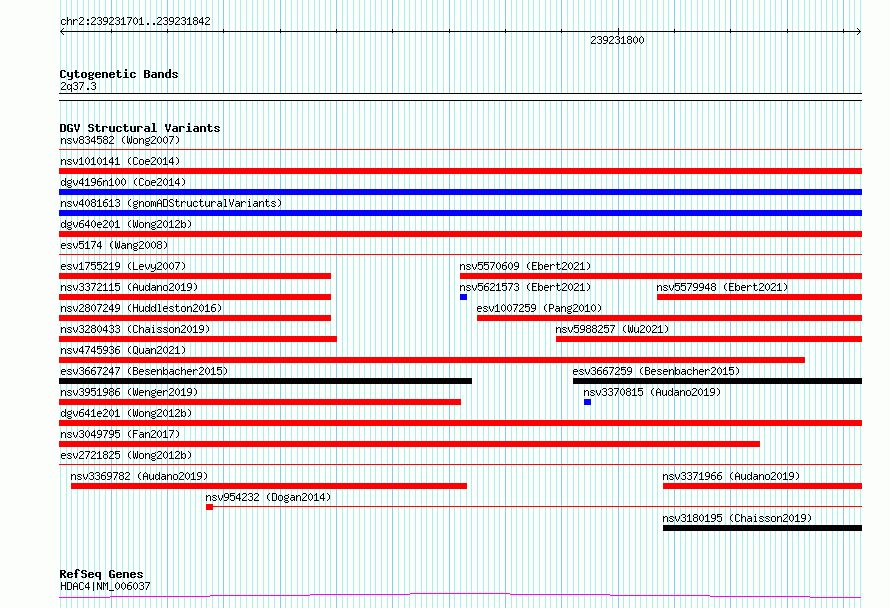Open nsv3372115 (Audano2019) variant
Viewport: 890px width, 608px height.
pyautogui.click(x=129, y=287)
